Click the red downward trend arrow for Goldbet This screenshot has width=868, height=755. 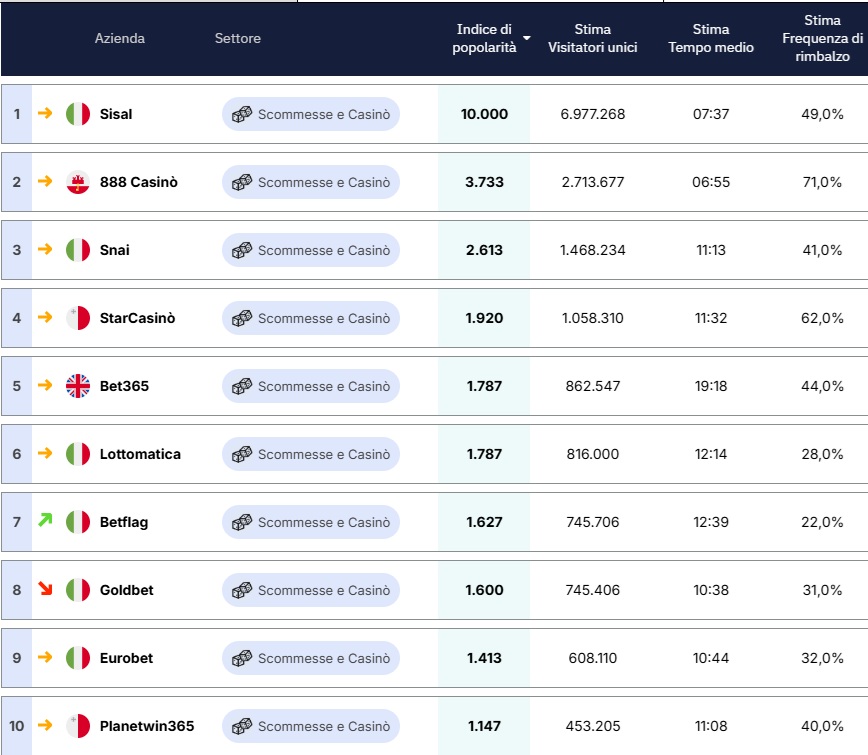pos(45,588)
